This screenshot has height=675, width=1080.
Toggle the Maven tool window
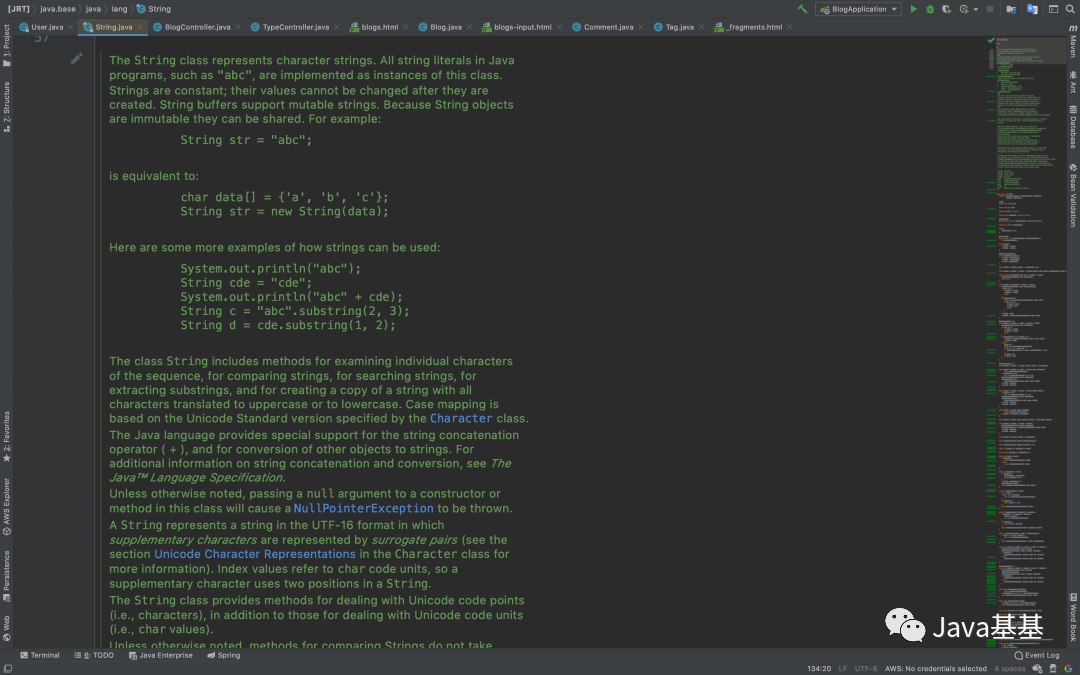[1073, 41]
